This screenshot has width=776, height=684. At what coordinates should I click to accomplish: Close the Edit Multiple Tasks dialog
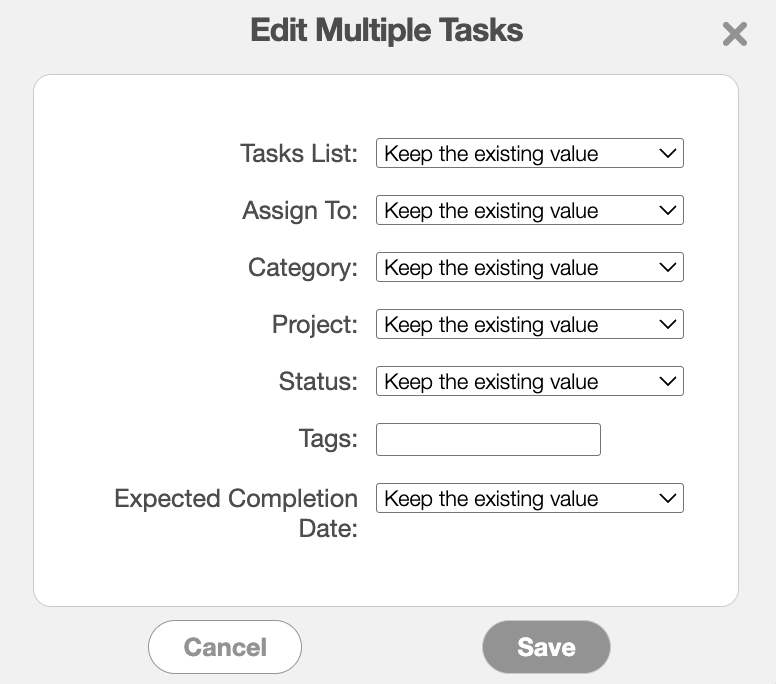(734, 34)
